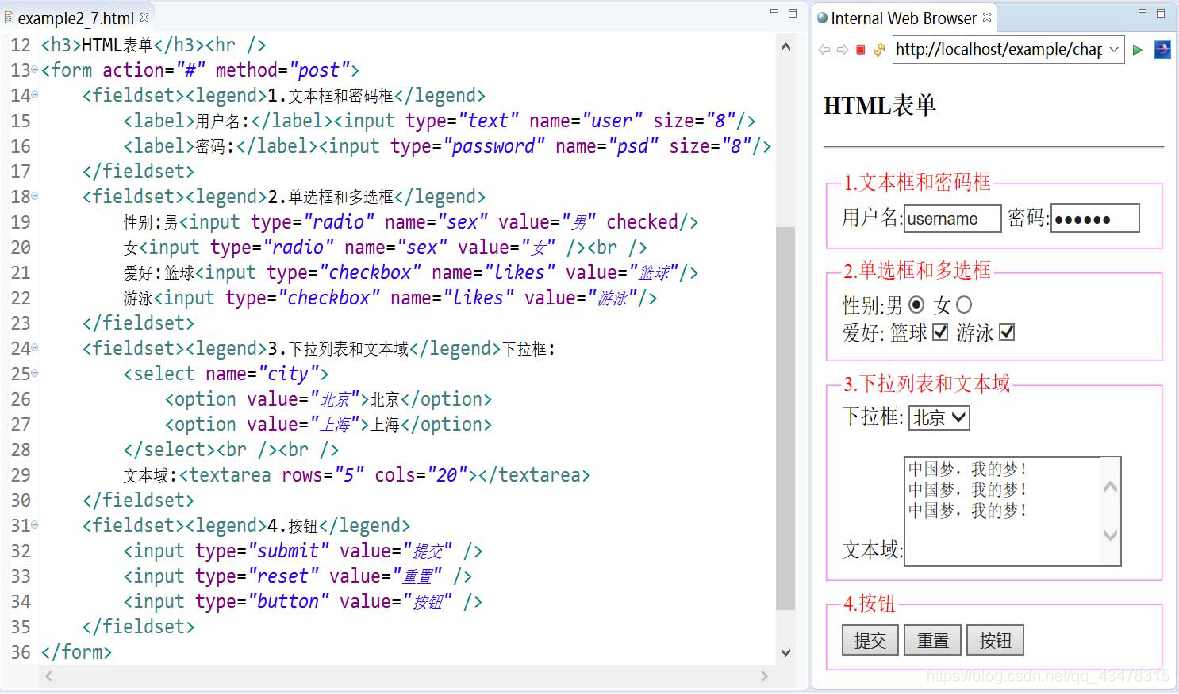1179x694 pixels.
Task: Uncheck the 篮球 checkbox
Action: [x=939, y=332]
